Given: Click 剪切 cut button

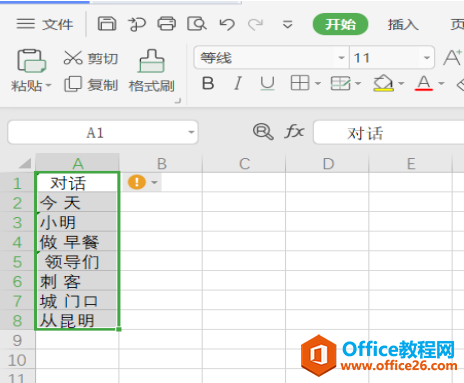Looking at the screenshot, I should 91,58.
